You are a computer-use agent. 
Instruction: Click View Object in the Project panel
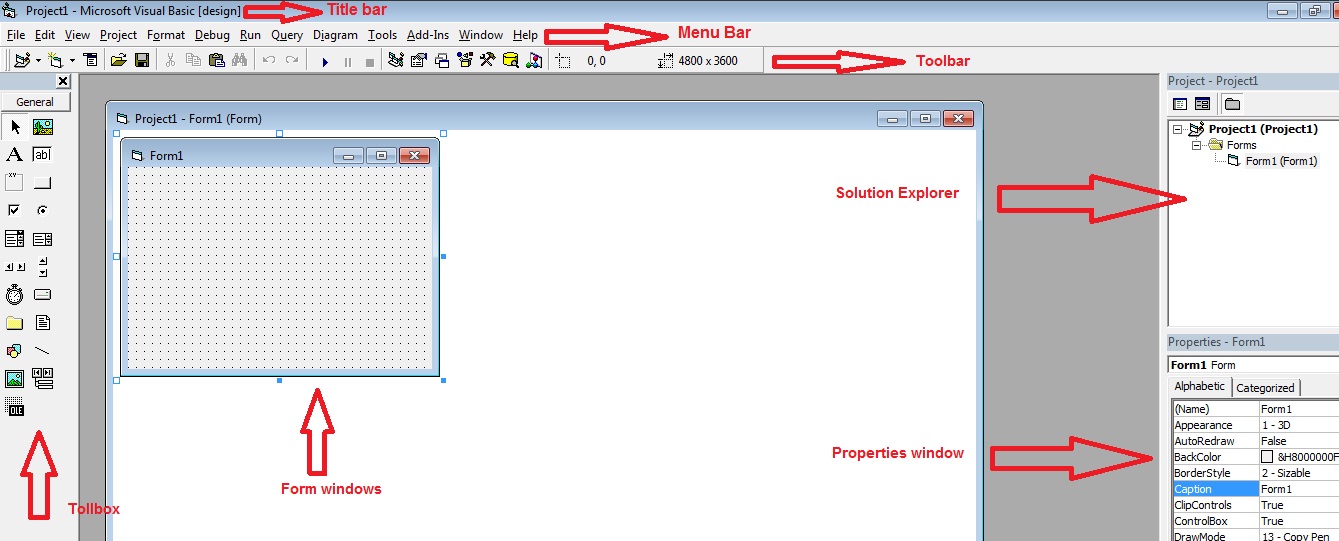(x=1202, y=104)
